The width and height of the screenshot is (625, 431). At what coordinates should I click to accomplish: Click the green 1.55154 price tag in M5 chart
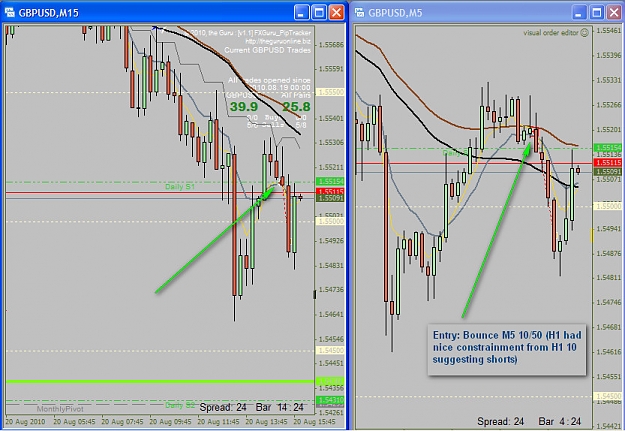coord(607,148)
